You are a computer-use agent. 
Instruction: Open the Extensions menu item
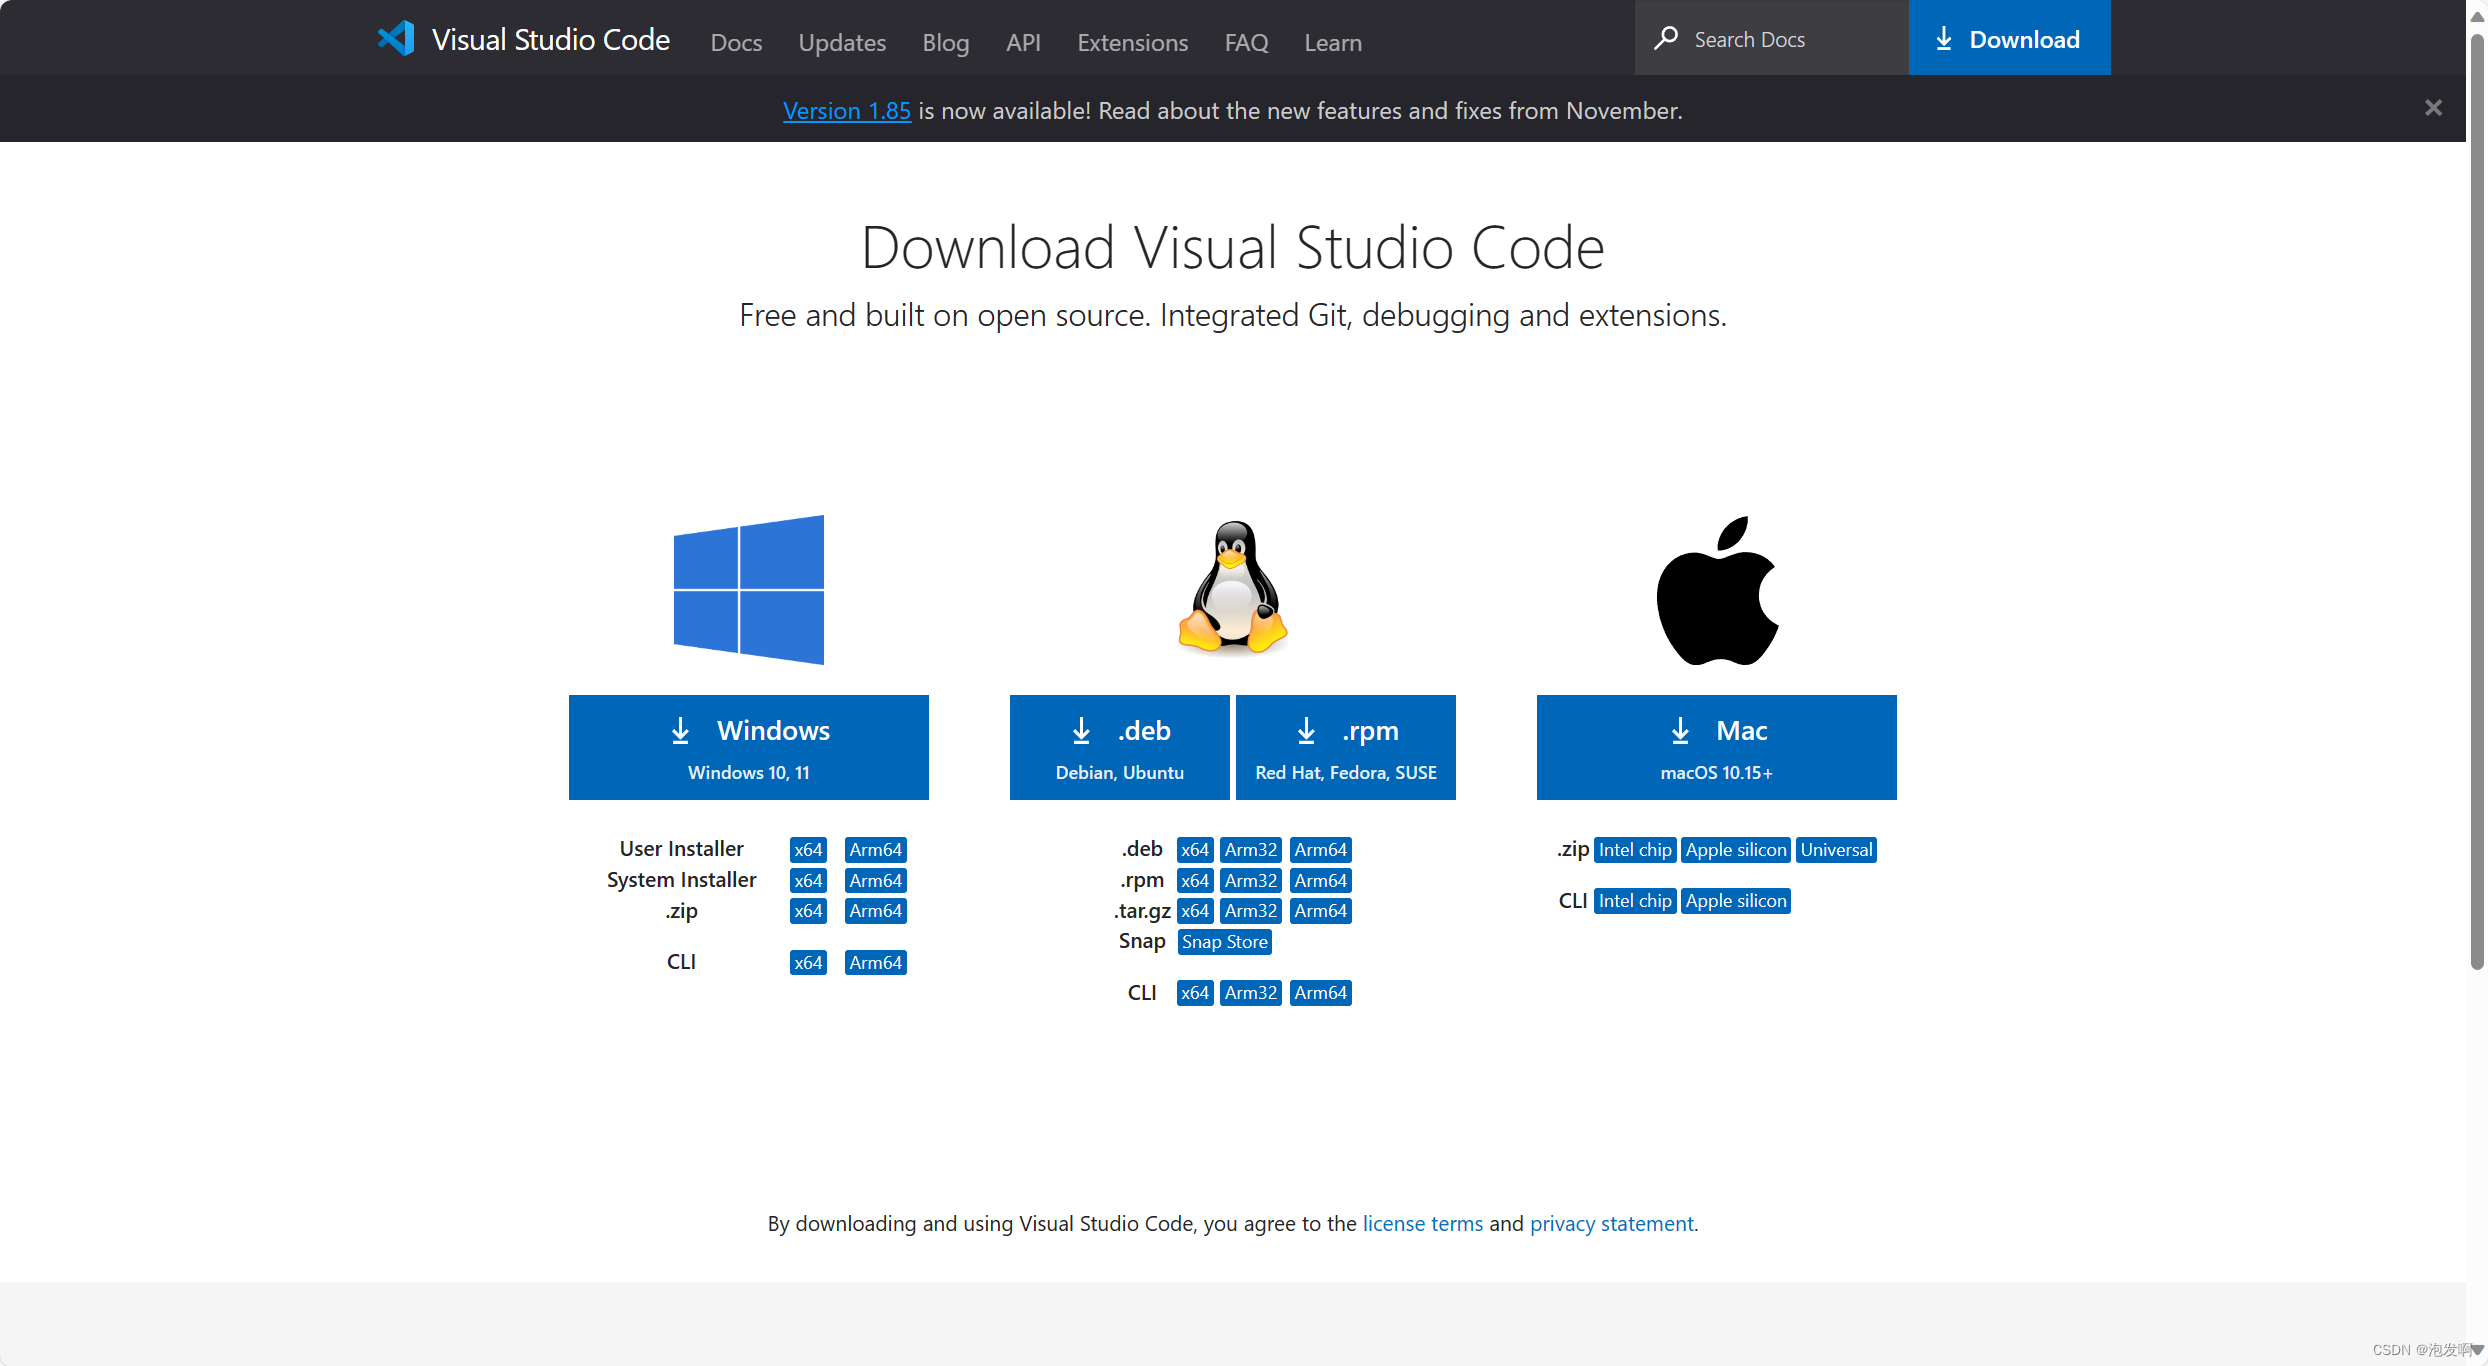tap(1132, 42)
